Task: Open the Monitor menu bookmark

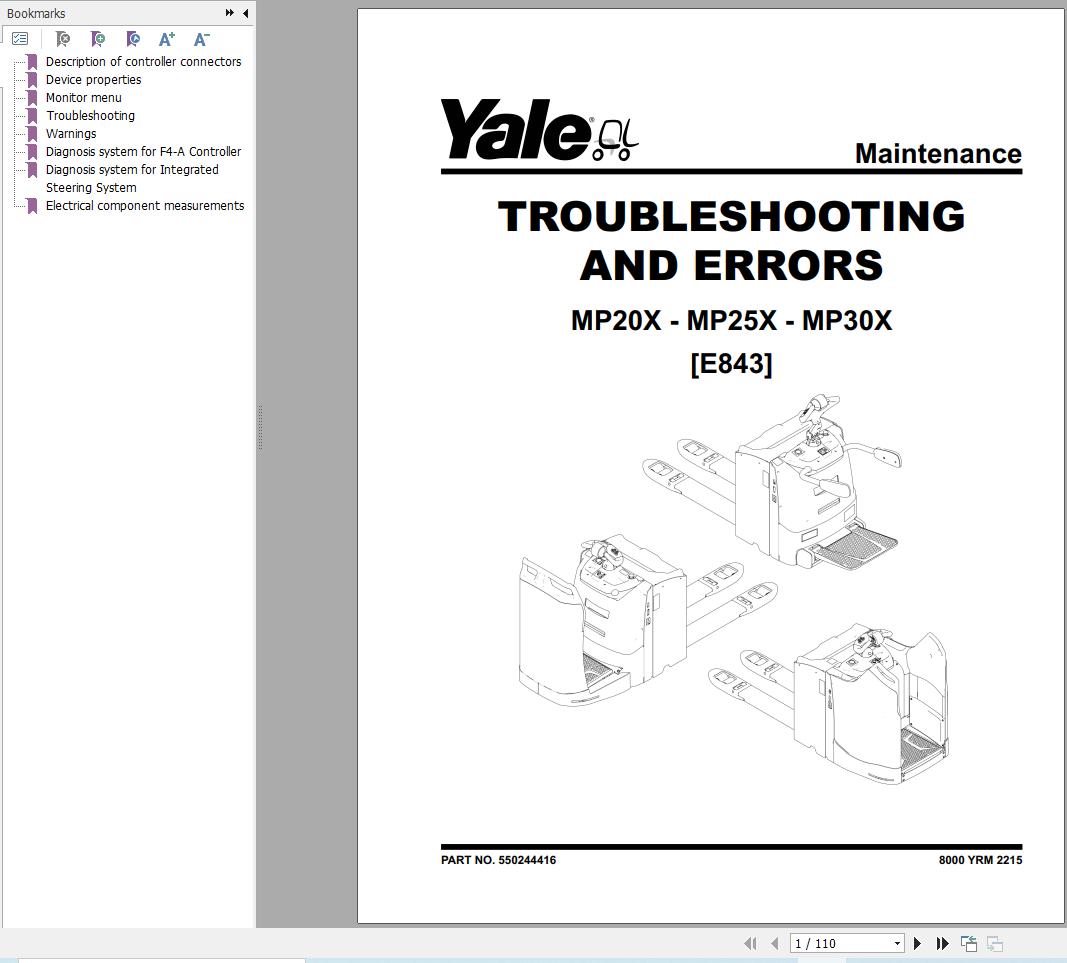Action: 83,97
